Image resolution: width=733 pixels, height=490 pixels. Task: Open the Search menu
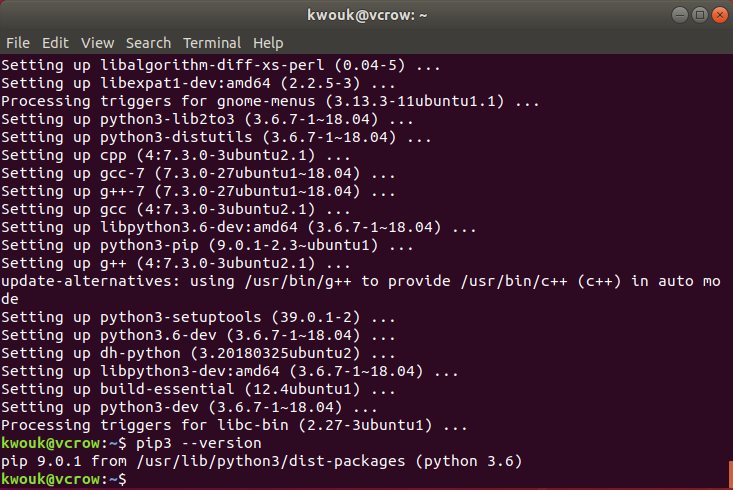tap(148, 43)
